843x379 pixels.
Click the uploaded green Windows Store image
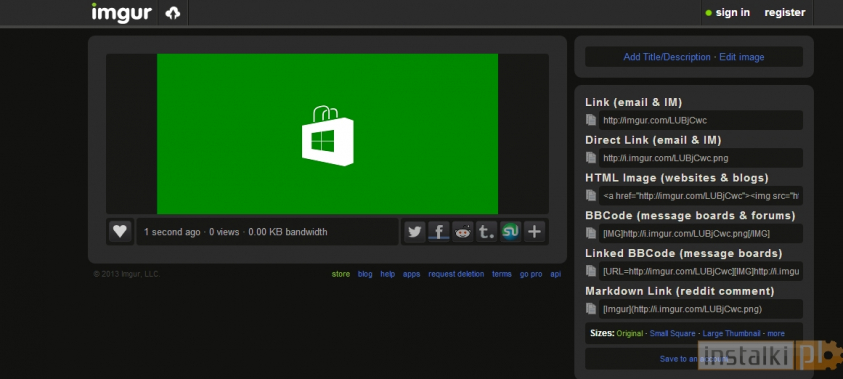(327, 134)
